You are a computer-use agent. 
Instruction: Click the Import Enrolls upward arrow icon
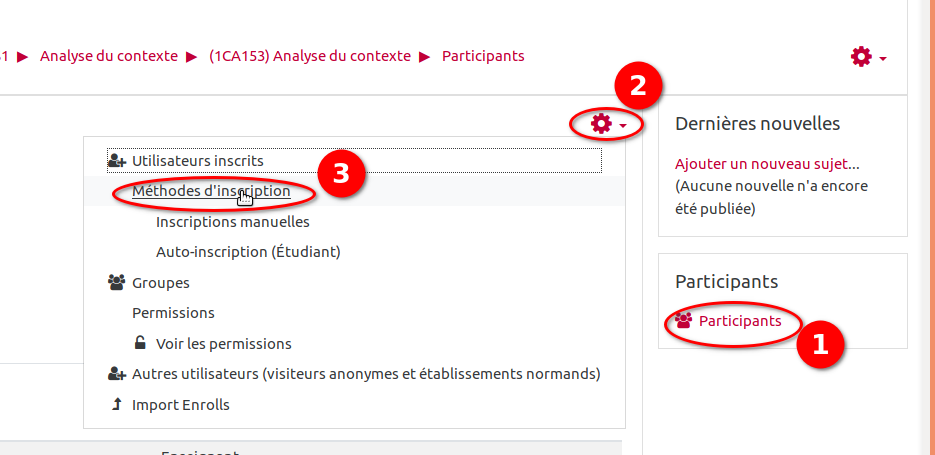pyautogui.click(x=116, y=405)
